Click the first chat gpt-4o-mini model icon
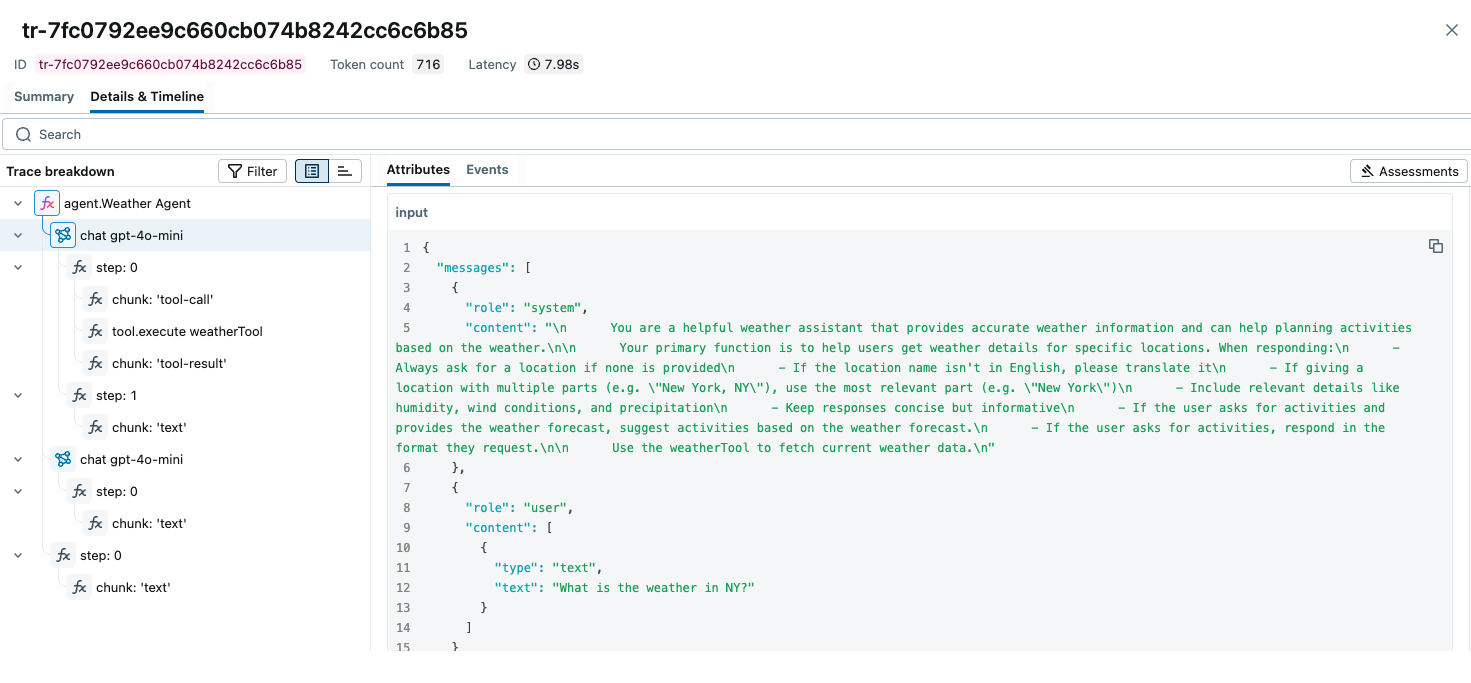Screen dimensions: 1471x683 [63, 235]
